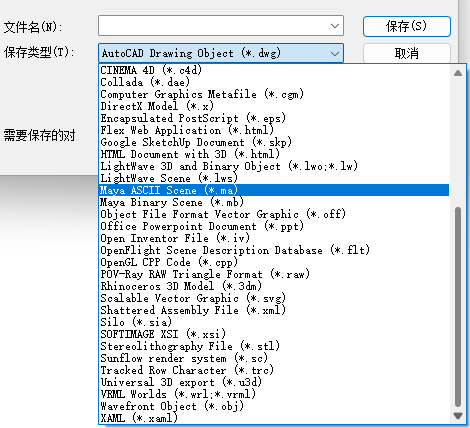Screen dimensions: 470x428
Task: Select Collada (*.dae) format
Action: (274, 82)
